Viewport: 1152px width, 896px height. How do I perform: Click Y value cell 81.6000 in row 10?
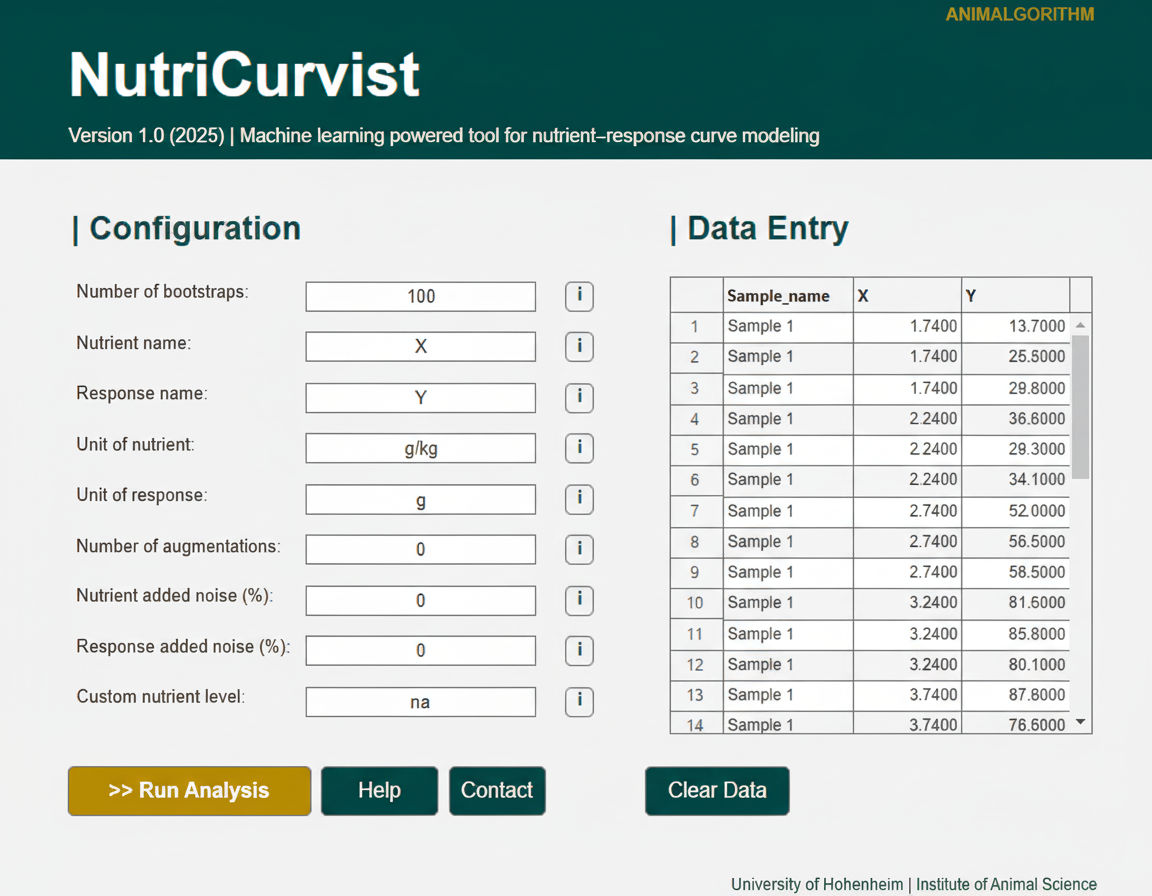(1016, 603)
